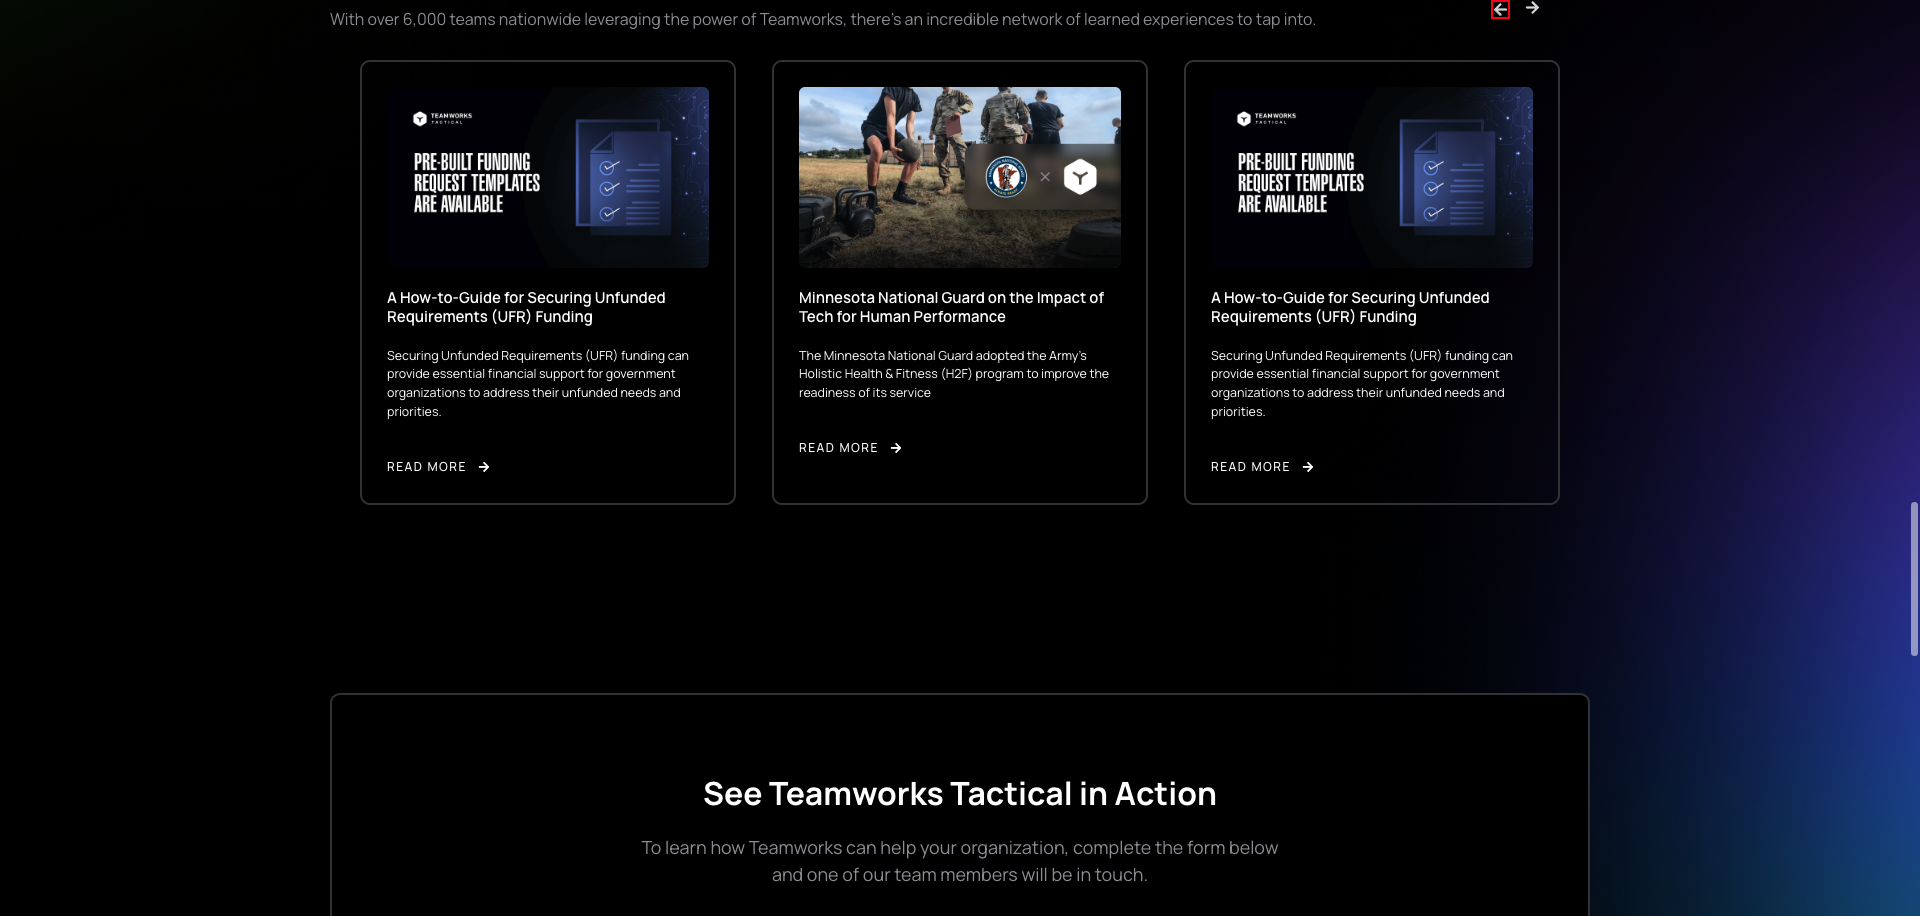1920x916 pixels.
Task: Click the Pre-Built Funding Templates thumbnail on first card
Action: click(547, 177)
